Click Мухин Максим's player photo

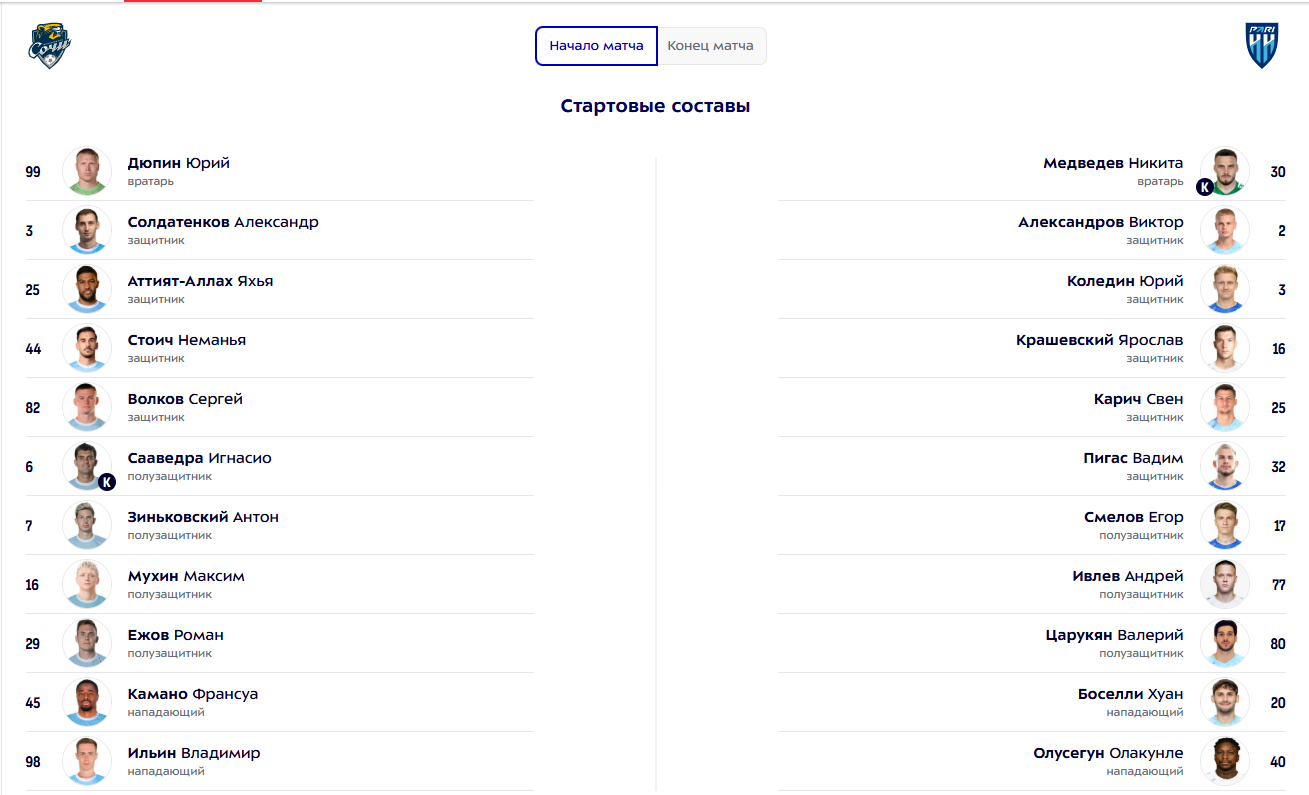(x=87, y=584)
